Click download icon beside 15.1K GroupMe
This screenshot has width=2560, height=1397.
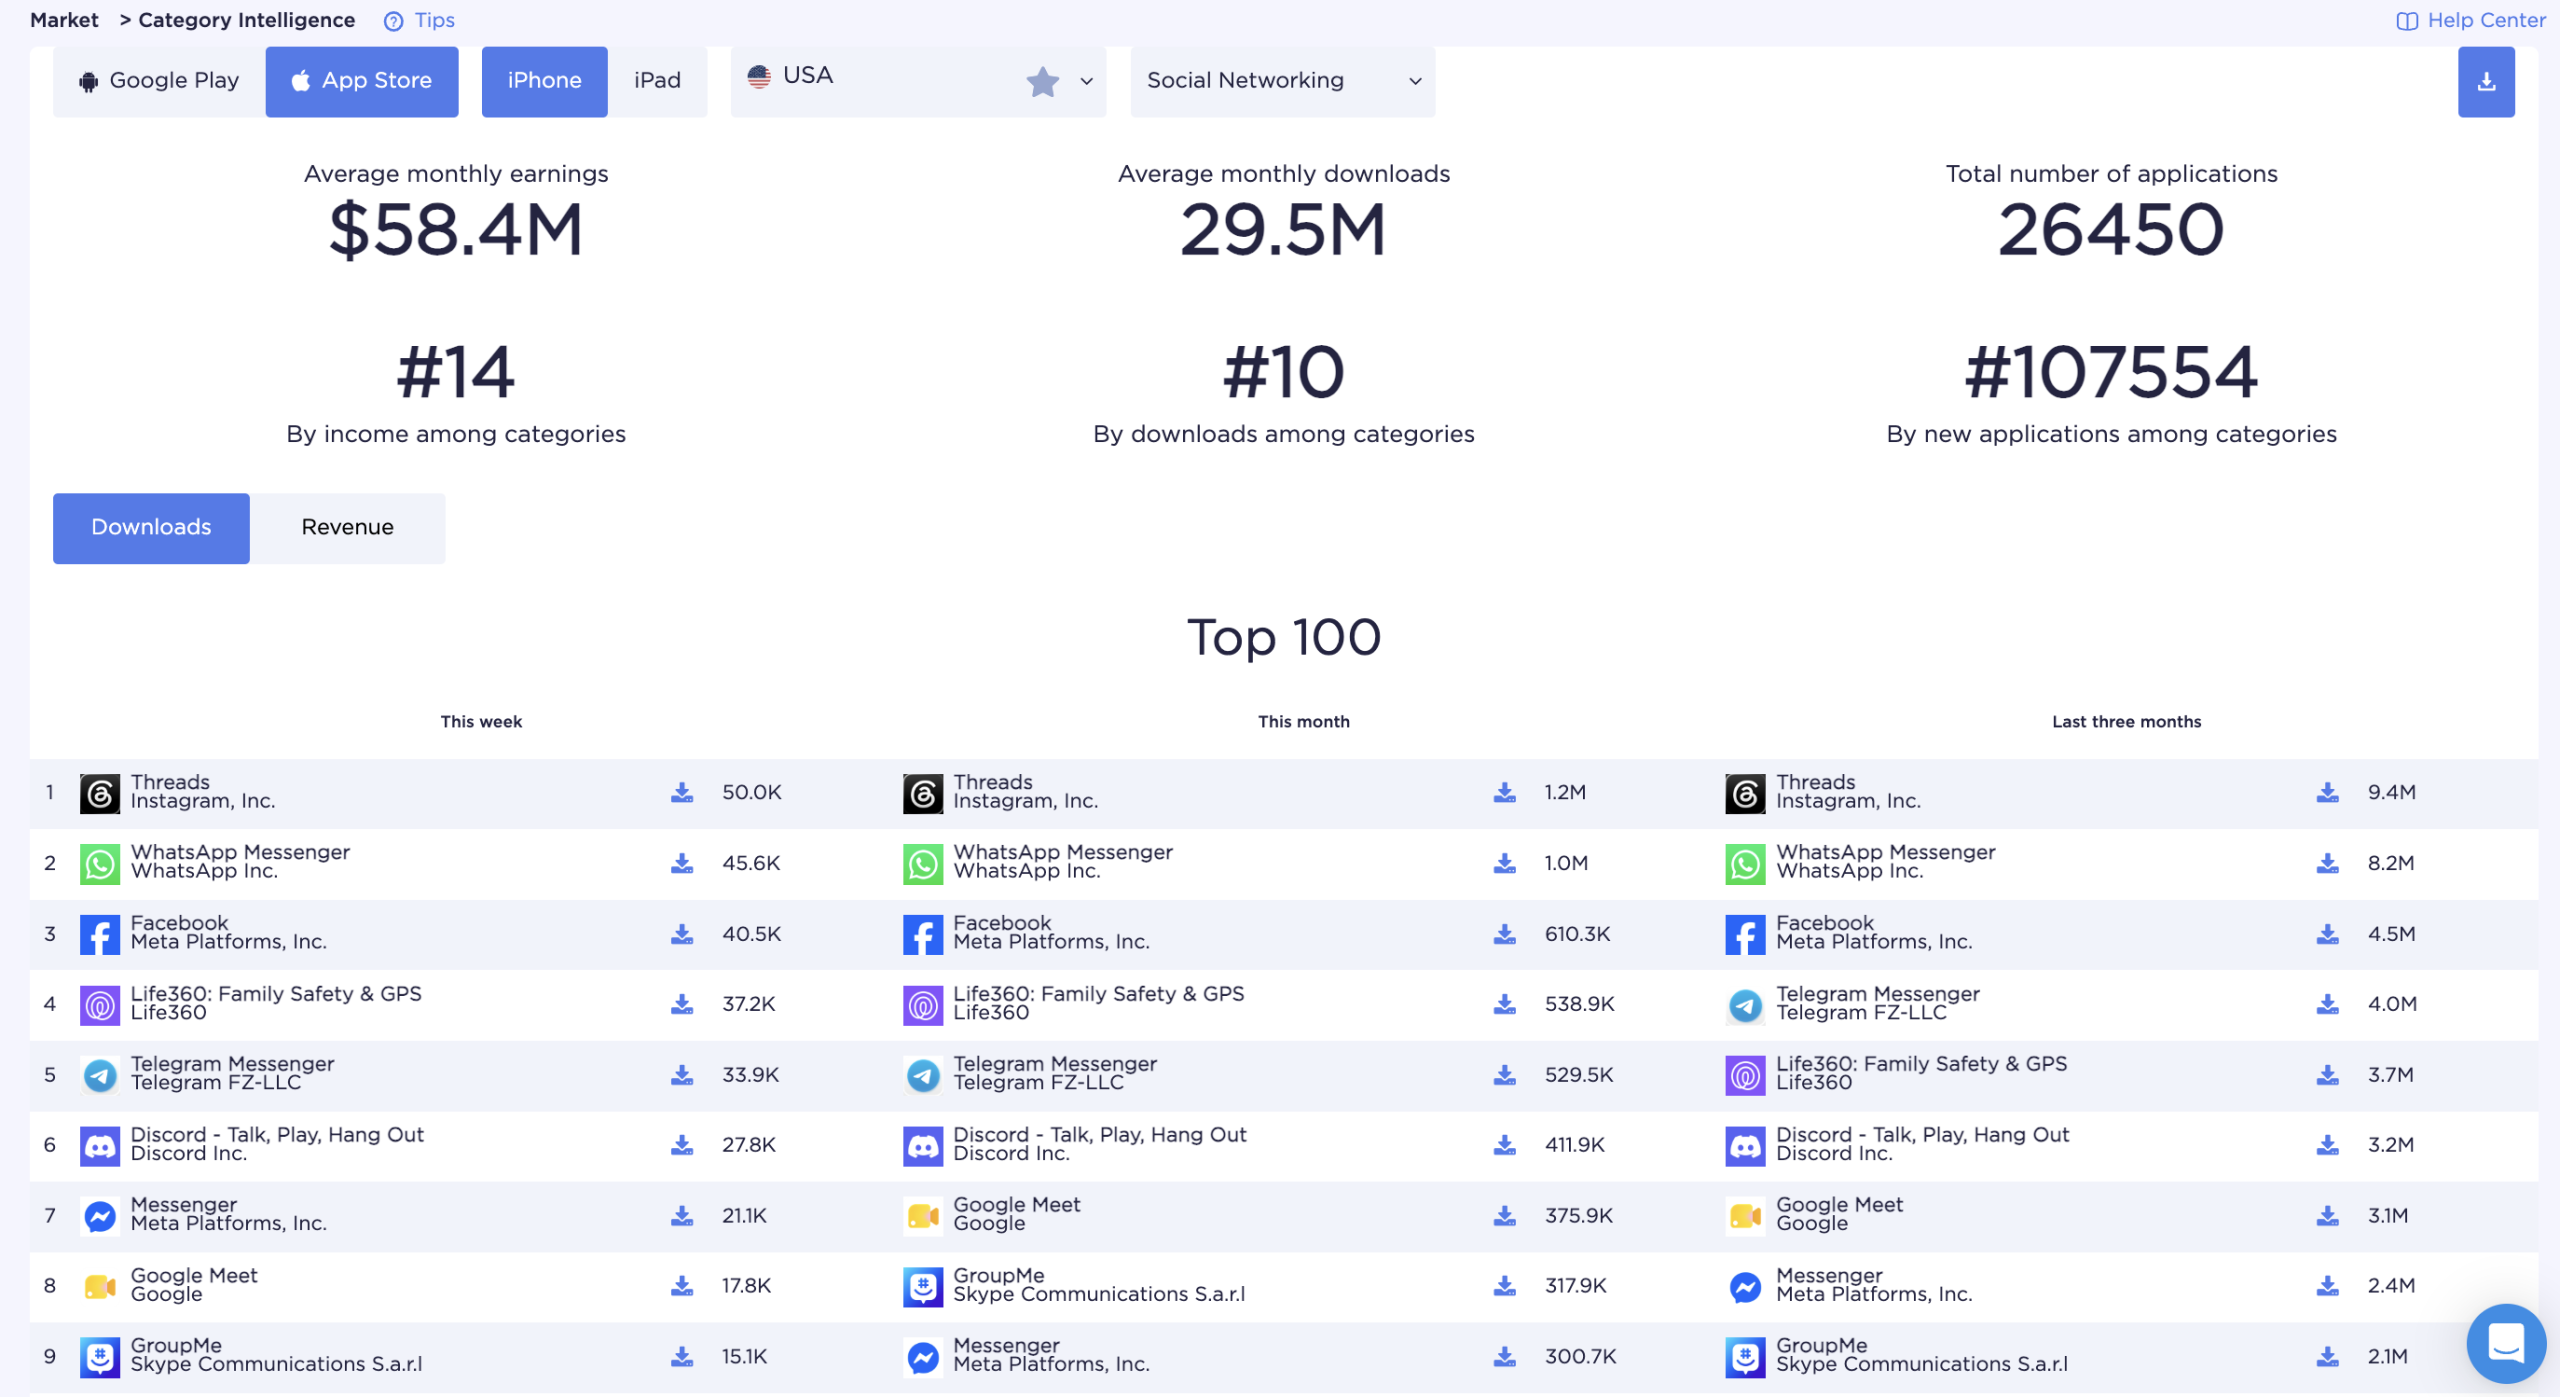[682, 1357]
